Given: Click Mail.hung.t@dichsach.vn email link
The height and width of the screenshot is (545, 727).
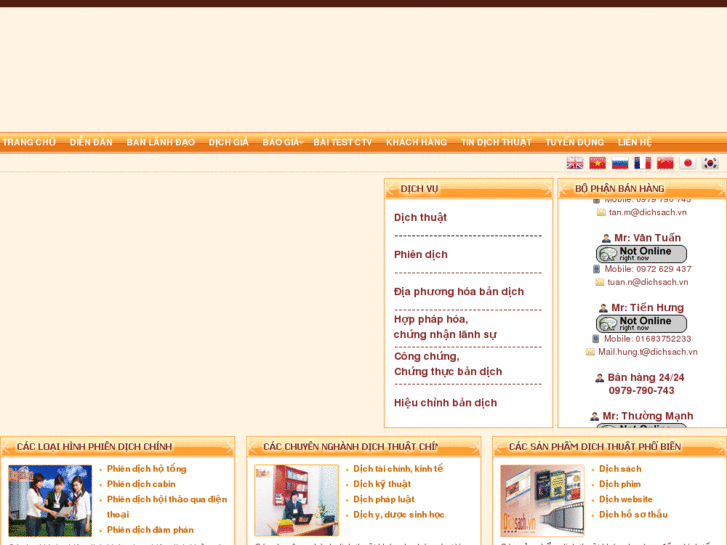Looking at the screenshot, I should (x=648, y=352).
